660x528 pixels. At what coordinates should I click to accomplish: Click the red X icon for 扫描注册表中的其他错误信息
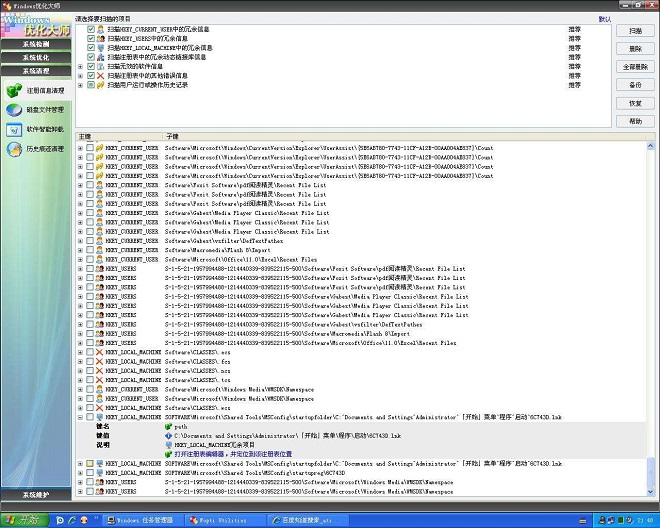[101, 76]
